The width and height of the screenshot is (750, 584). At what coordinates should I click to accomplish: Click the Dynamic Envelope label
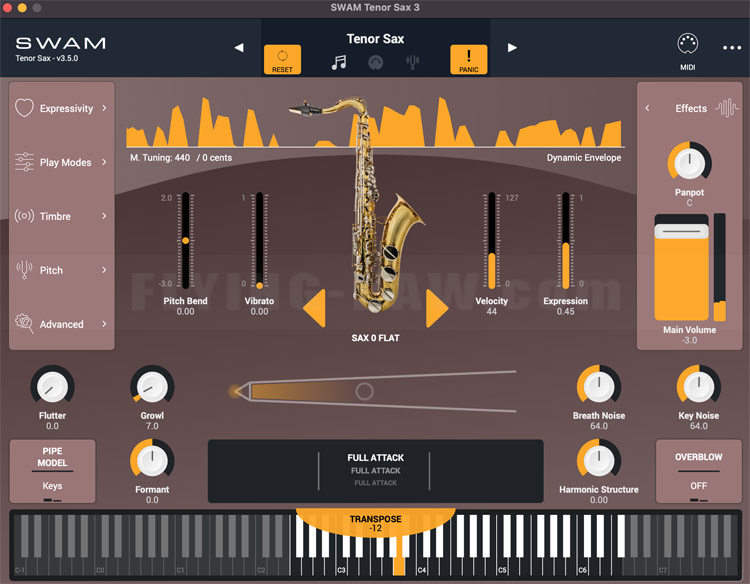tap(584, 157)
